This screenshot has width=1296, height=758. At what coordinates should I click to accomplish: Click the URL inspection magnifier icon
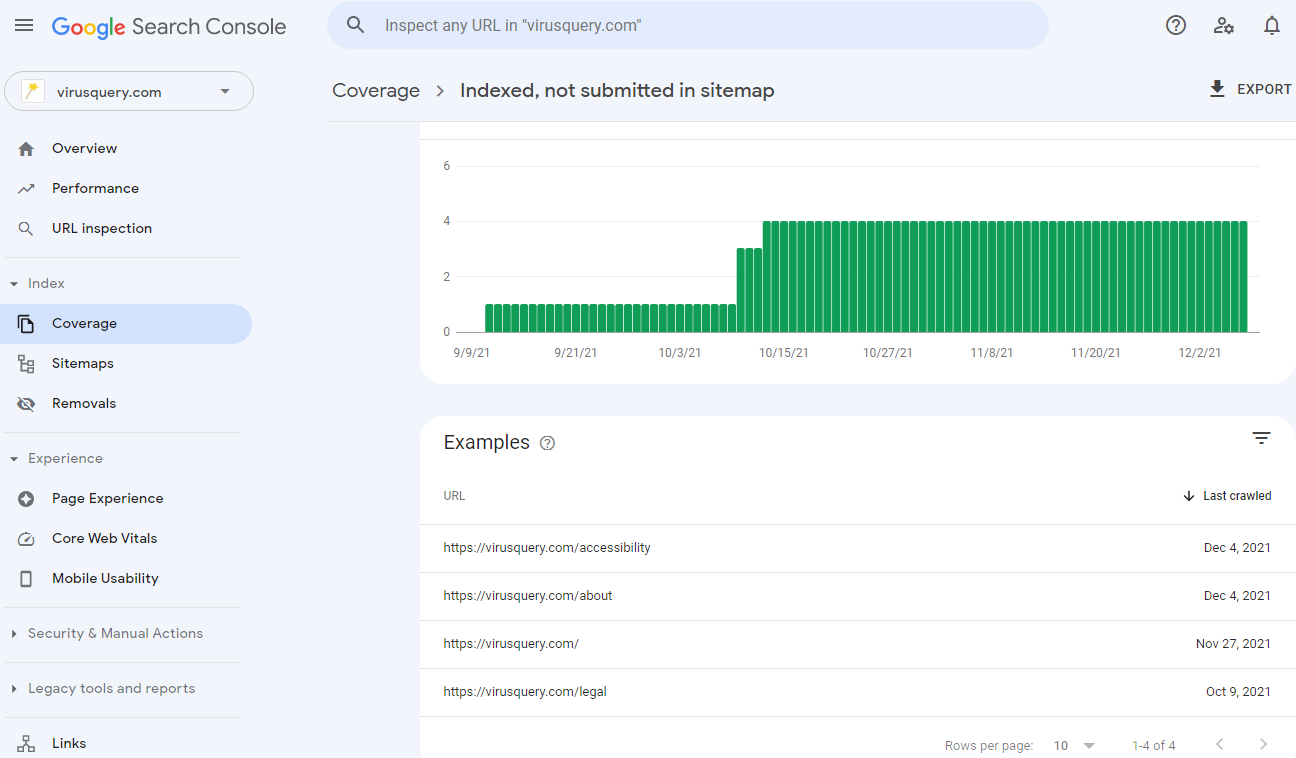[x=26, y=228]
